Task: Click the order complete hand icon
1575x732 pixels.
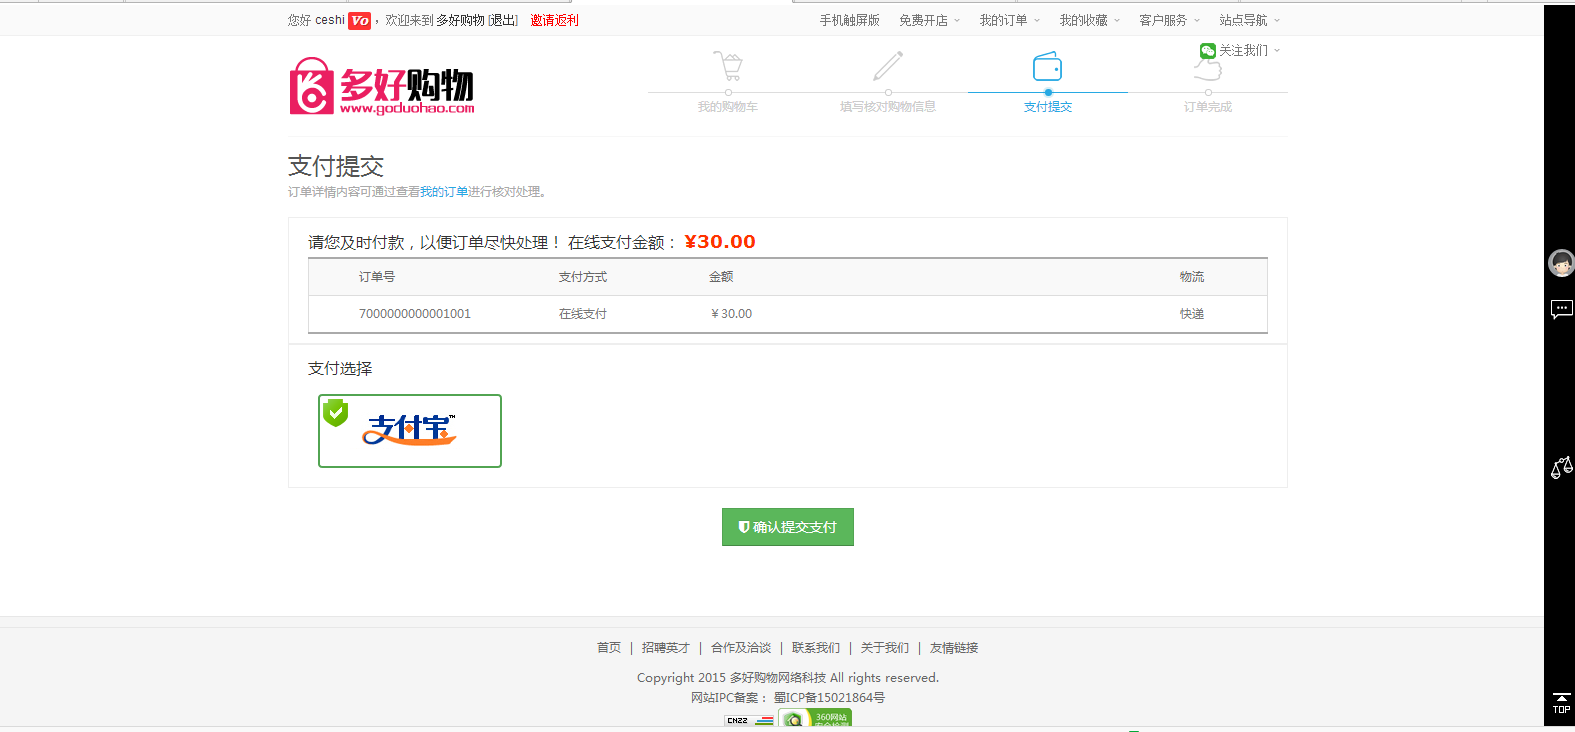Action: (x=1208, y=70)
